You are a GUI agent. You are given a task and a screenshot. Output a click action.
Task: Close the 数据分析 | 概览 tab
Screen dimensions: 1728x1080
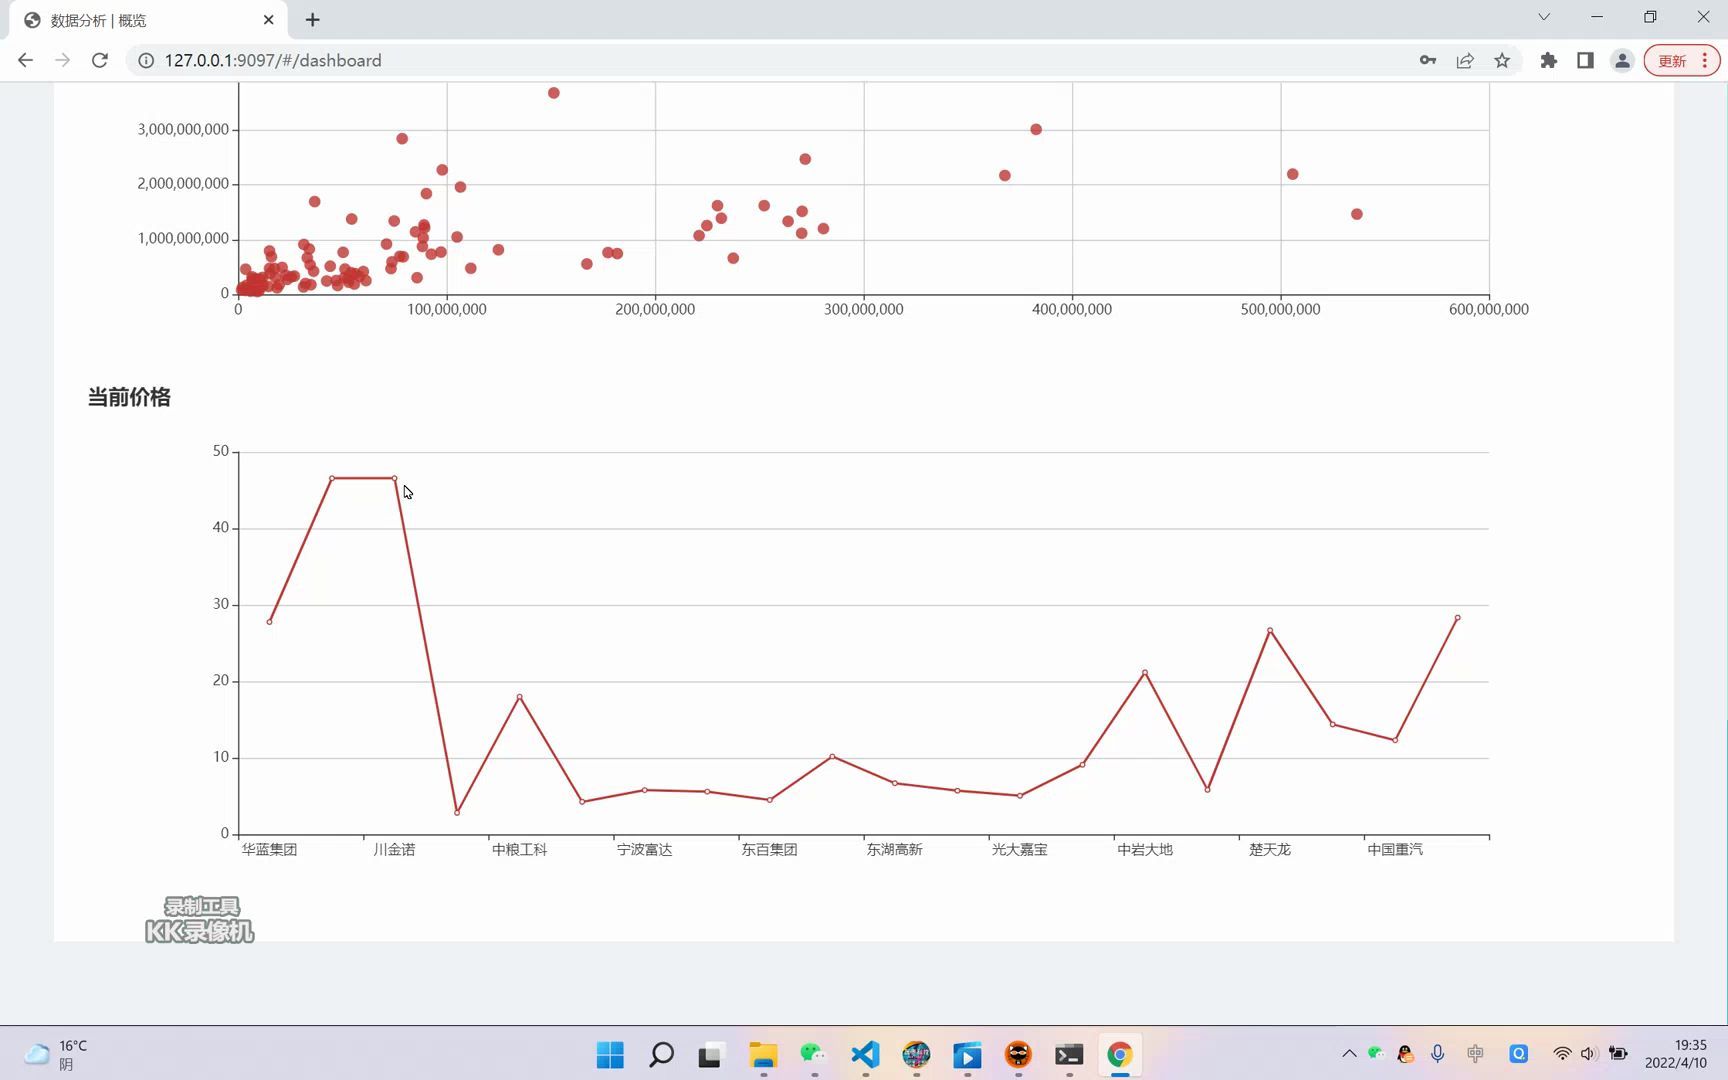coord(268,19)
